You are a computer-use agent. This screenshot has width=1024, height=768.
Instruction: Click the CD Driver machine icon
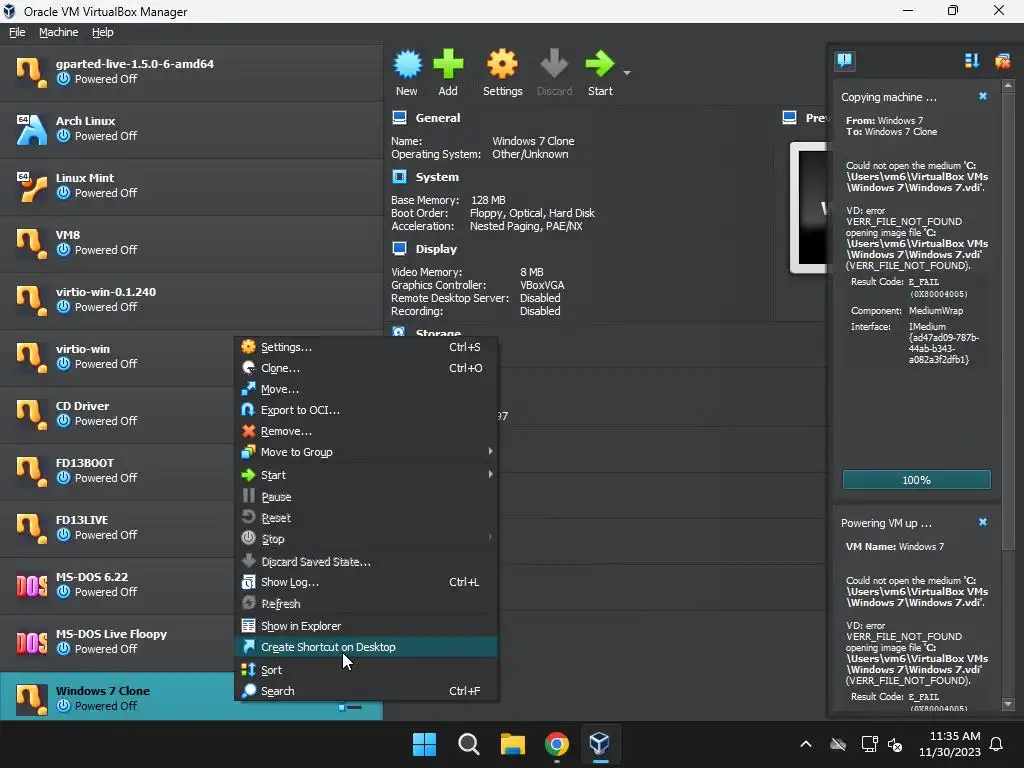31,414
